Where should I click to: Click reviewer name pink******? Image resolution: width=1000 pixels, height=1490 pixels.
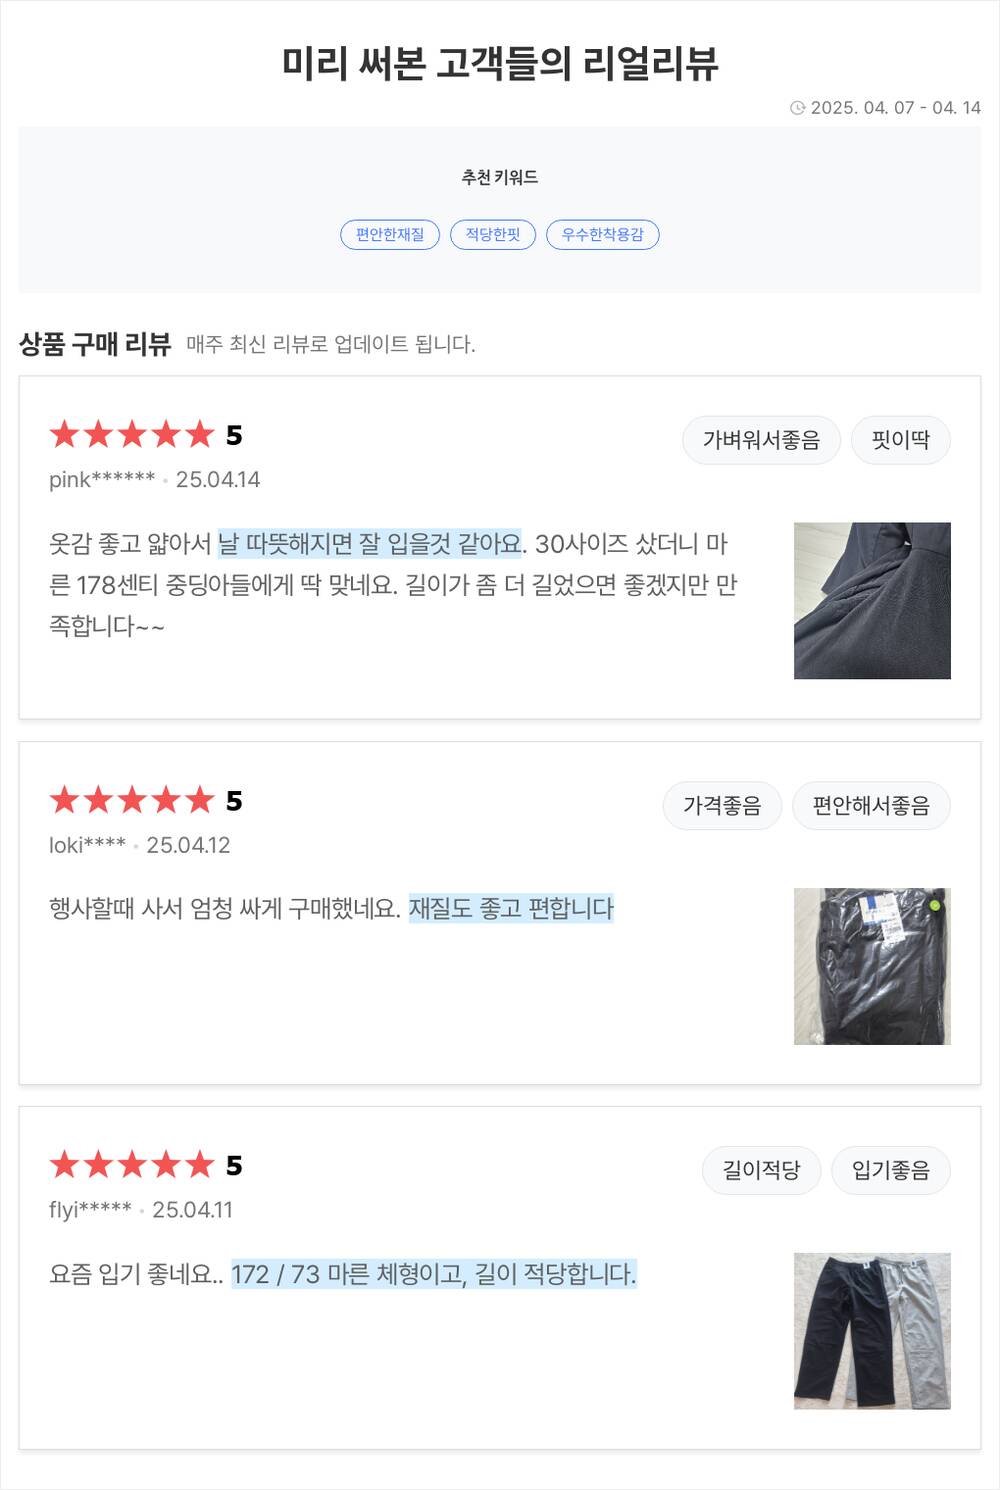pyautogui.click(x=102, y=480)
